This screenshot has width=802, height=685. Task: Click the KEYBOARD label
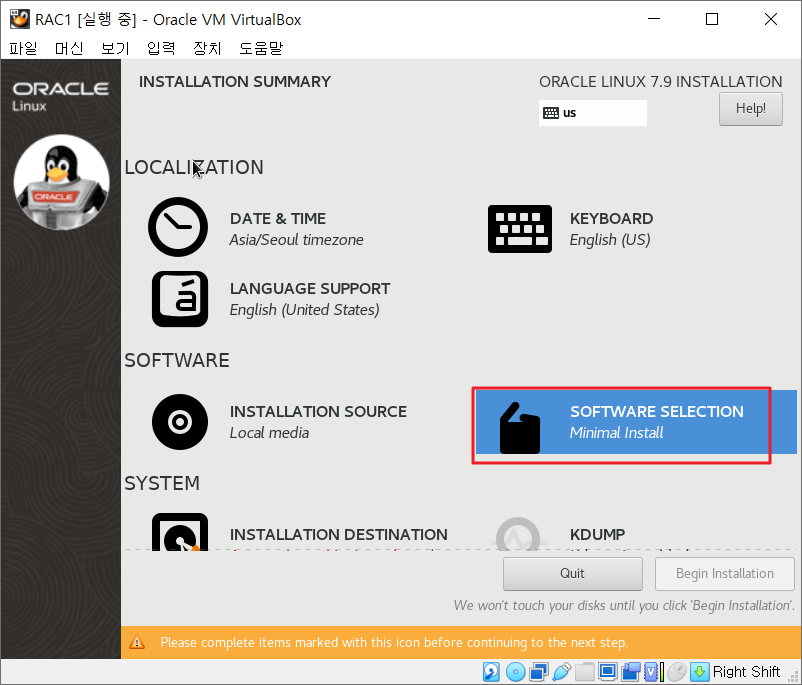point(611,218)
